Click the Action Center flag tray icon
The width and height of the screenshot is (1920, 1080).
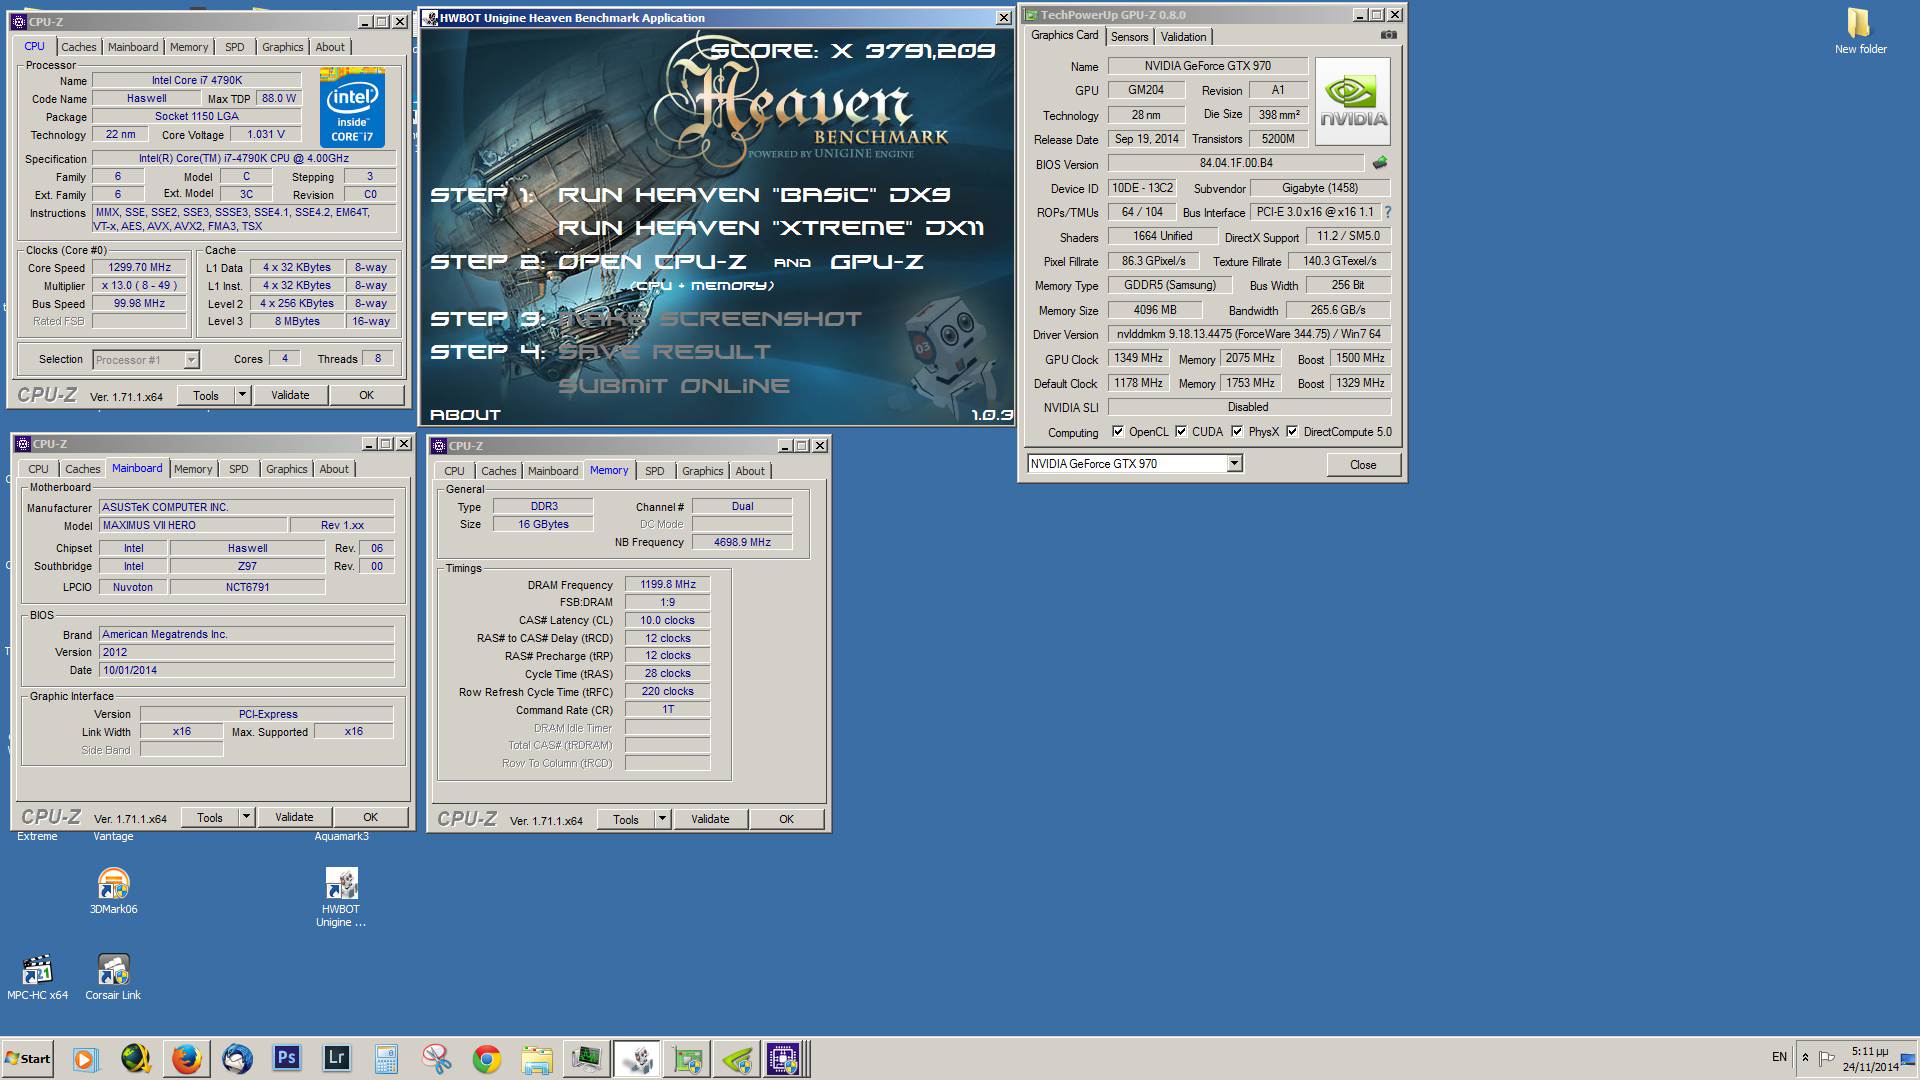[1827, 1057]
